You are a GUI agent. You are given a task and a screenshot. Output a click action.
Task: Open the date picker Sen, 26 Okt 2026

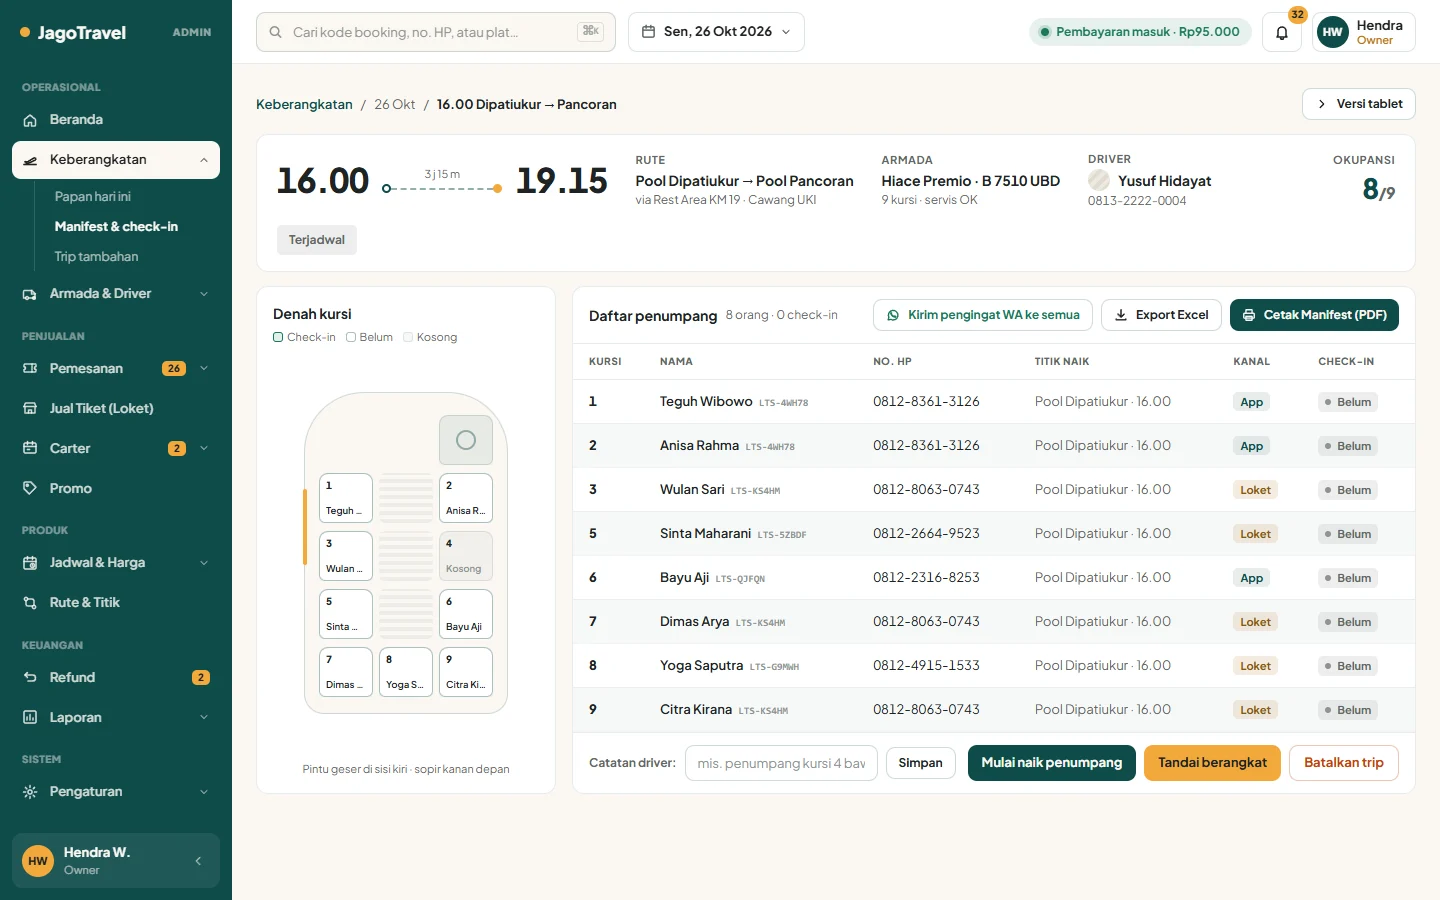pos(716,32)
